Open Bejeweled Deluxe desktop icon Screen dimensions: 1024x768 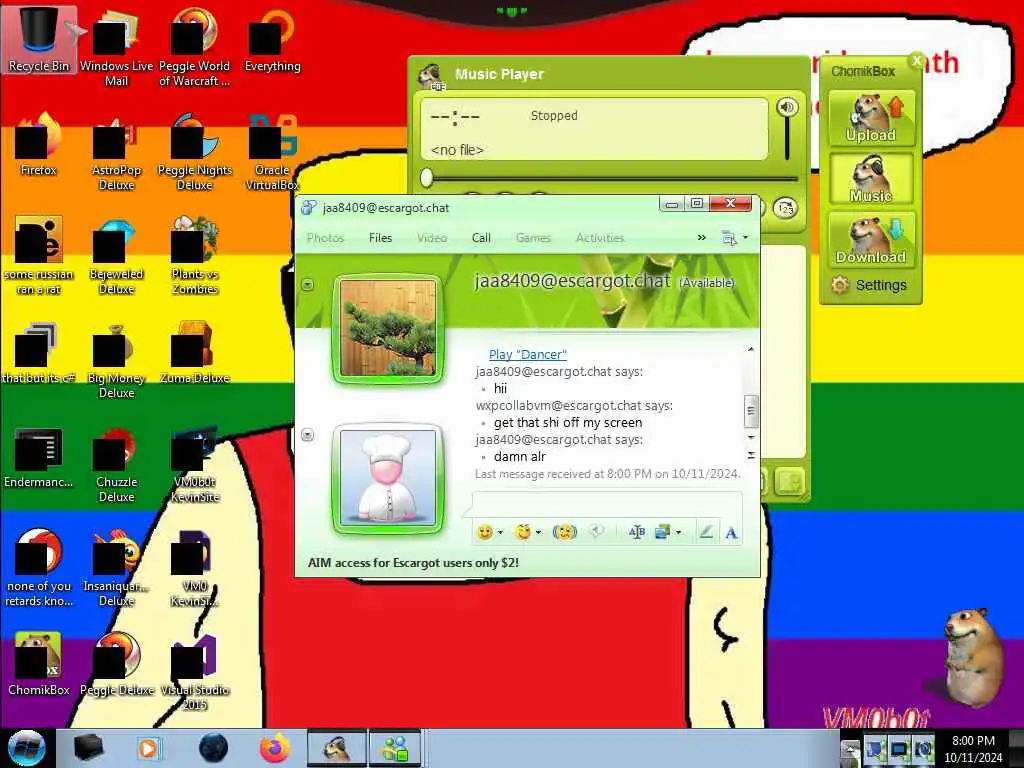pyautogui.click(x=116, y=256)
